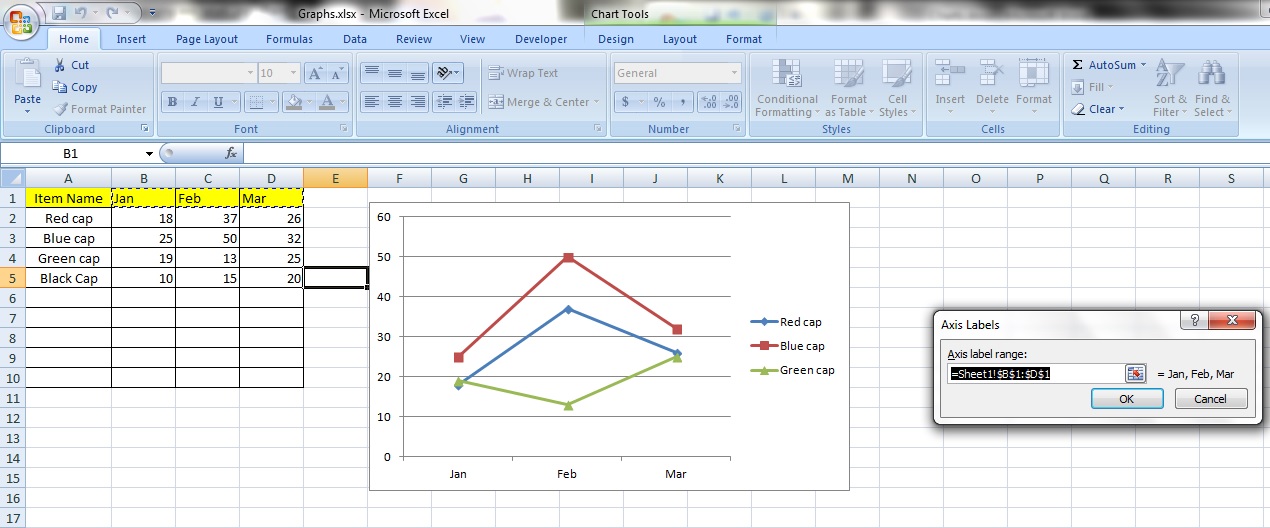
Task: Click the Fill Color paint bucket
Action: pos(292,102)
